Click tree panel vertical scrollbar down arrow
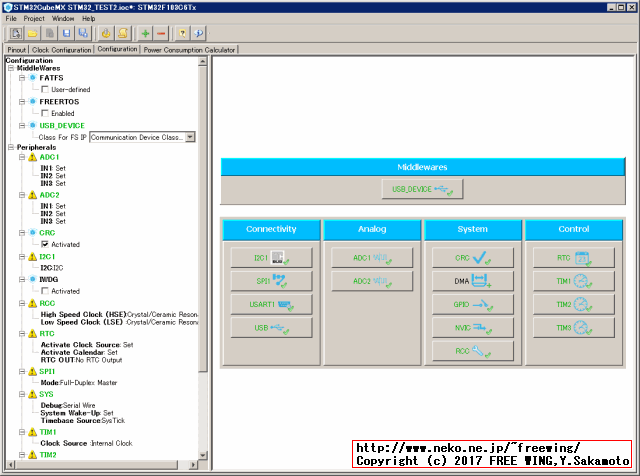Viewport: 640px width, 476px height. pyautogui.click(x=203, y=455)
